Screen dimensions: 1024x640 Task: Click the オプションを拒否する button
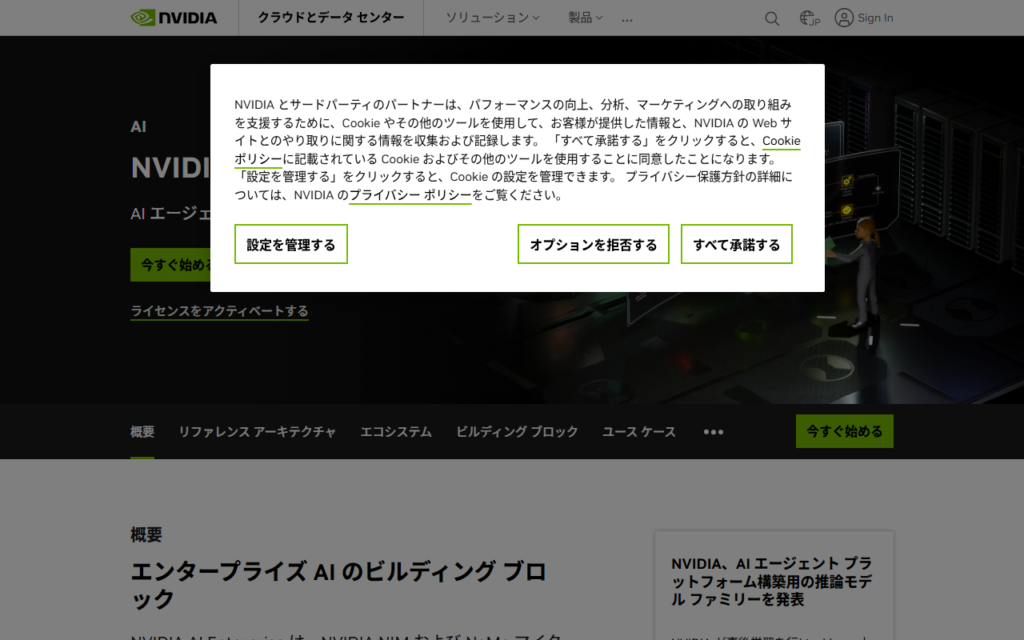(593, 244)
